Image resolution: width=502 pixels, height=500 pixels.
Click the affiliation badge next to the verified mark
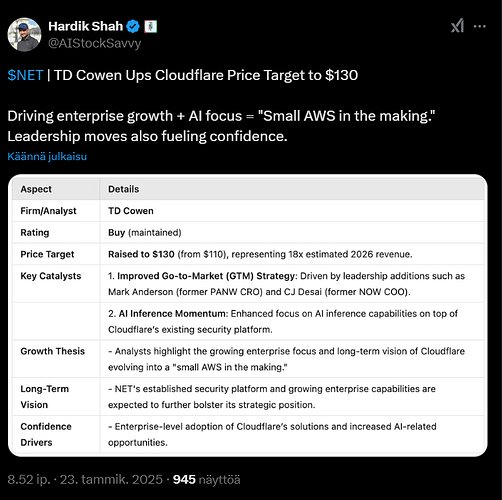151,26
